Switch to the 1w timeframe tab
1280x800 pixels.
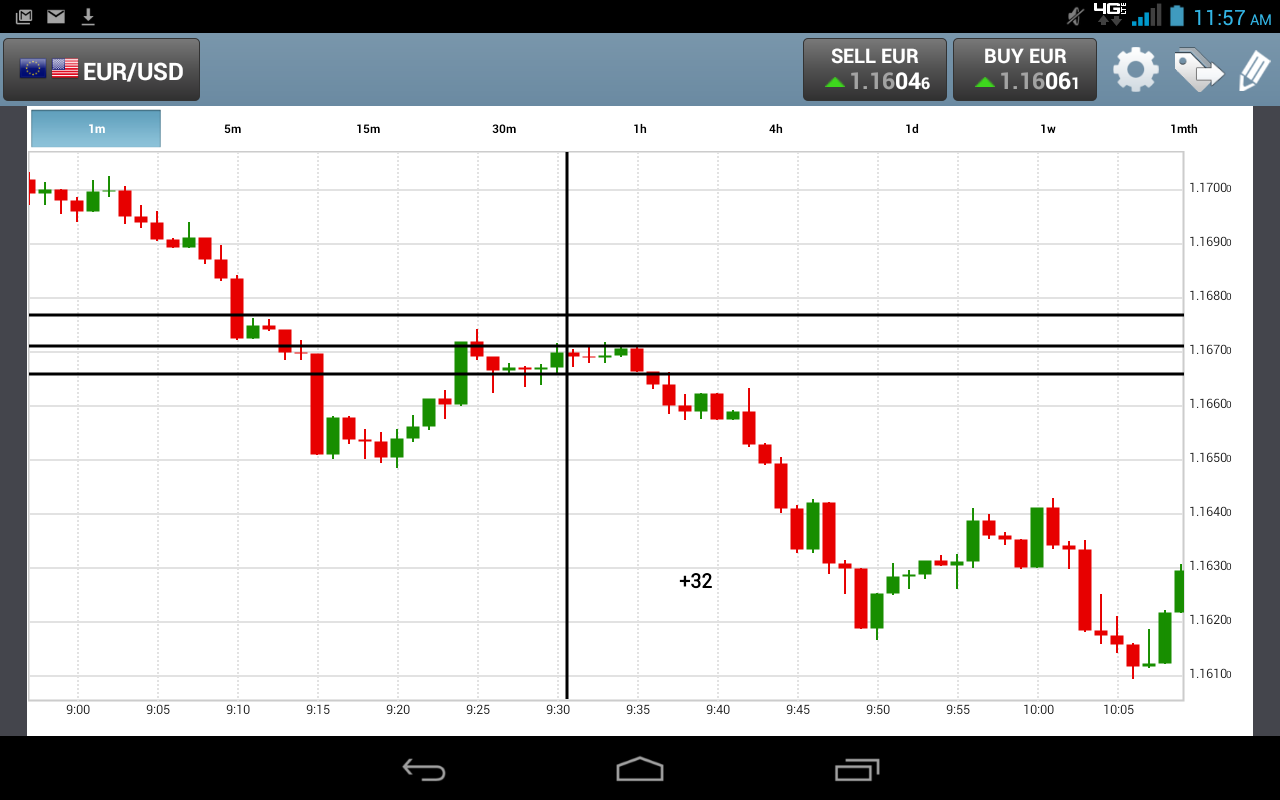tap(1048, 129)
